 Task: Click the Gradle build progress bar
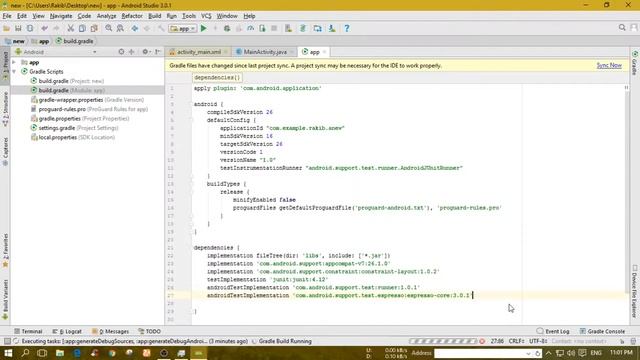point(443,341)
